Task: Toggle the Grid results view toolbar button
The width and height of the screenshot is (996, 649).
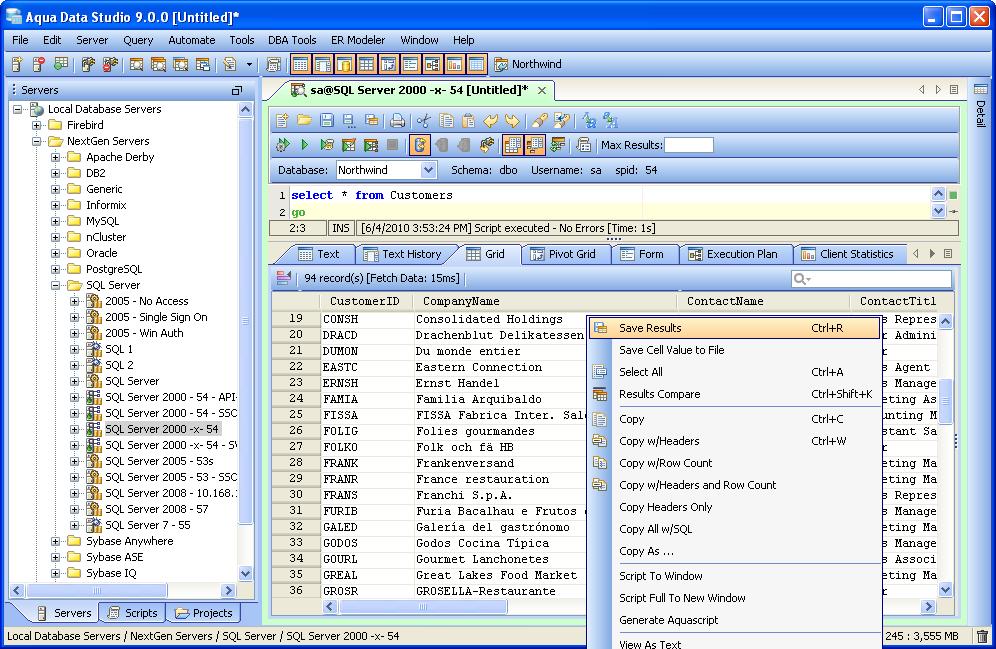Action: pyautogui.click(x=513, y=145)
